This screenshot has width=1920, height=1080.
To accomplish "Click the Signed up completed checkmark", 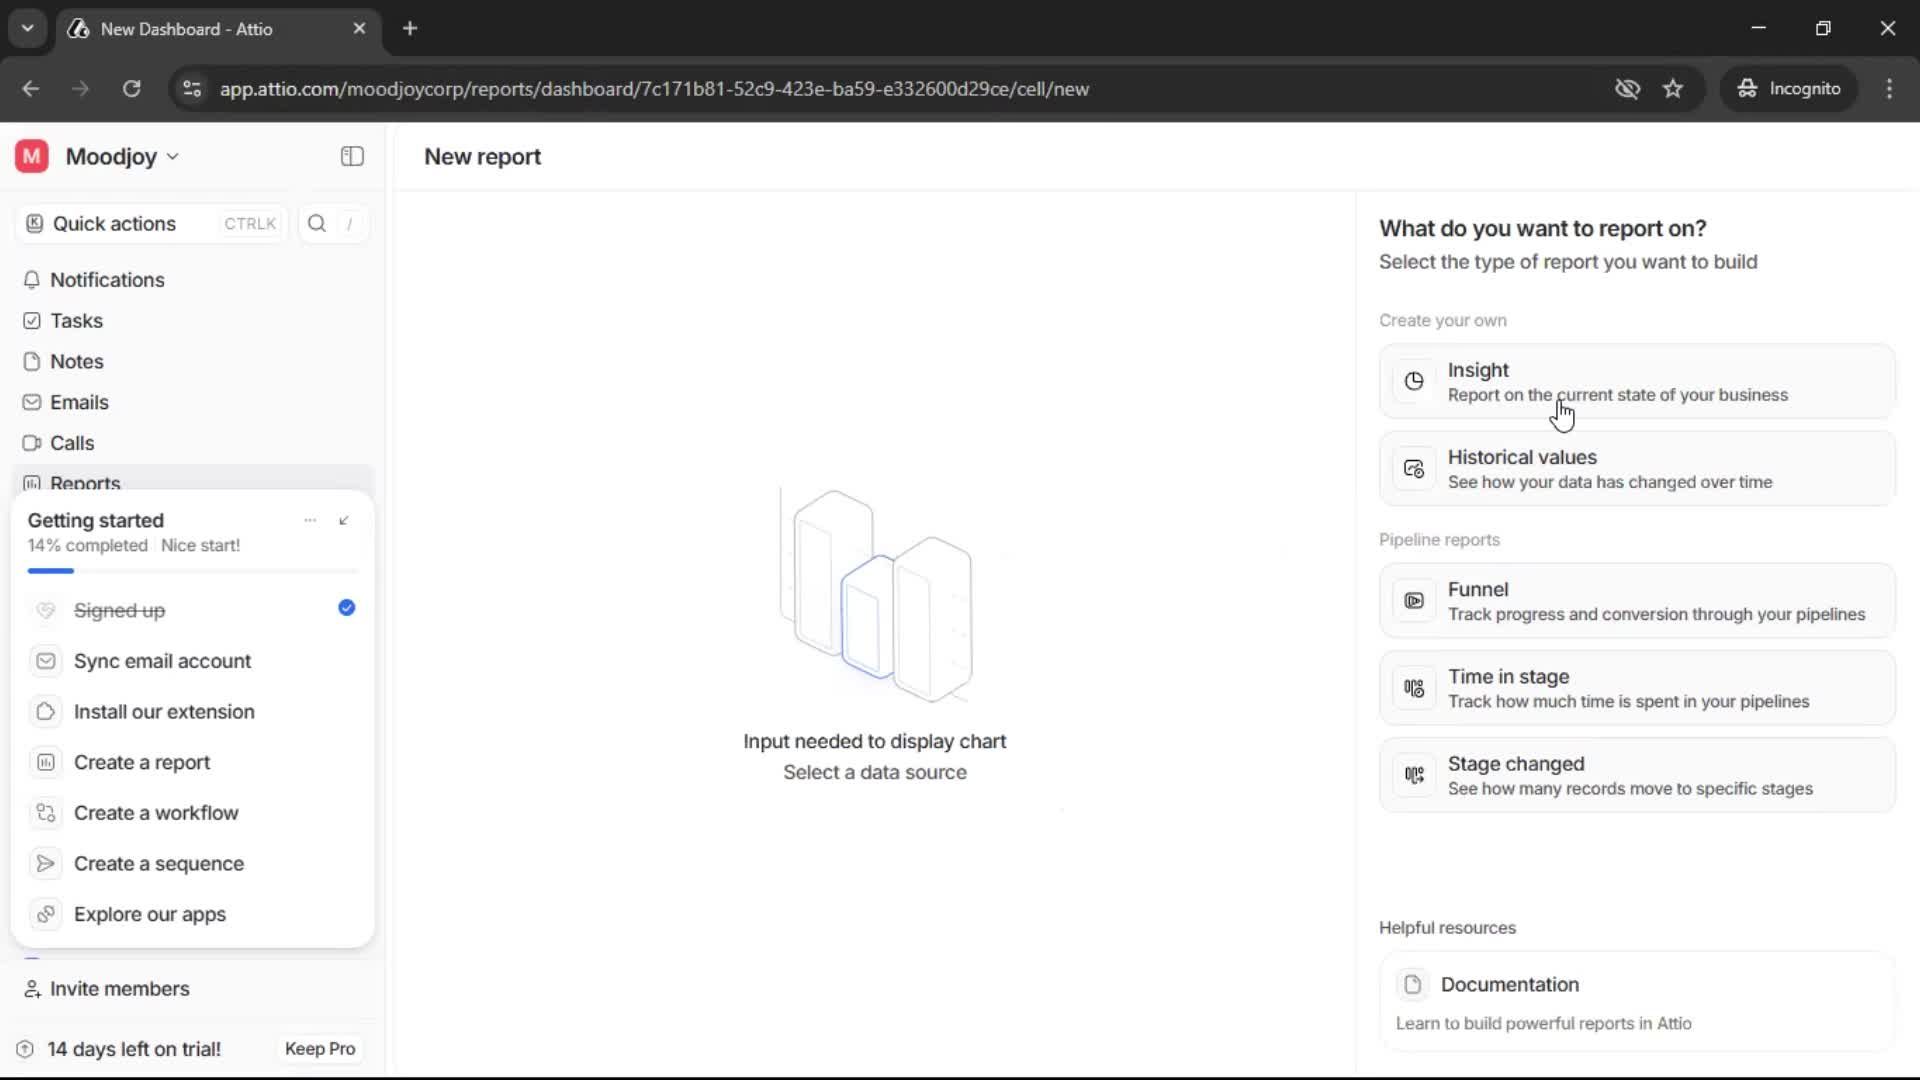I will click(346, 608).
